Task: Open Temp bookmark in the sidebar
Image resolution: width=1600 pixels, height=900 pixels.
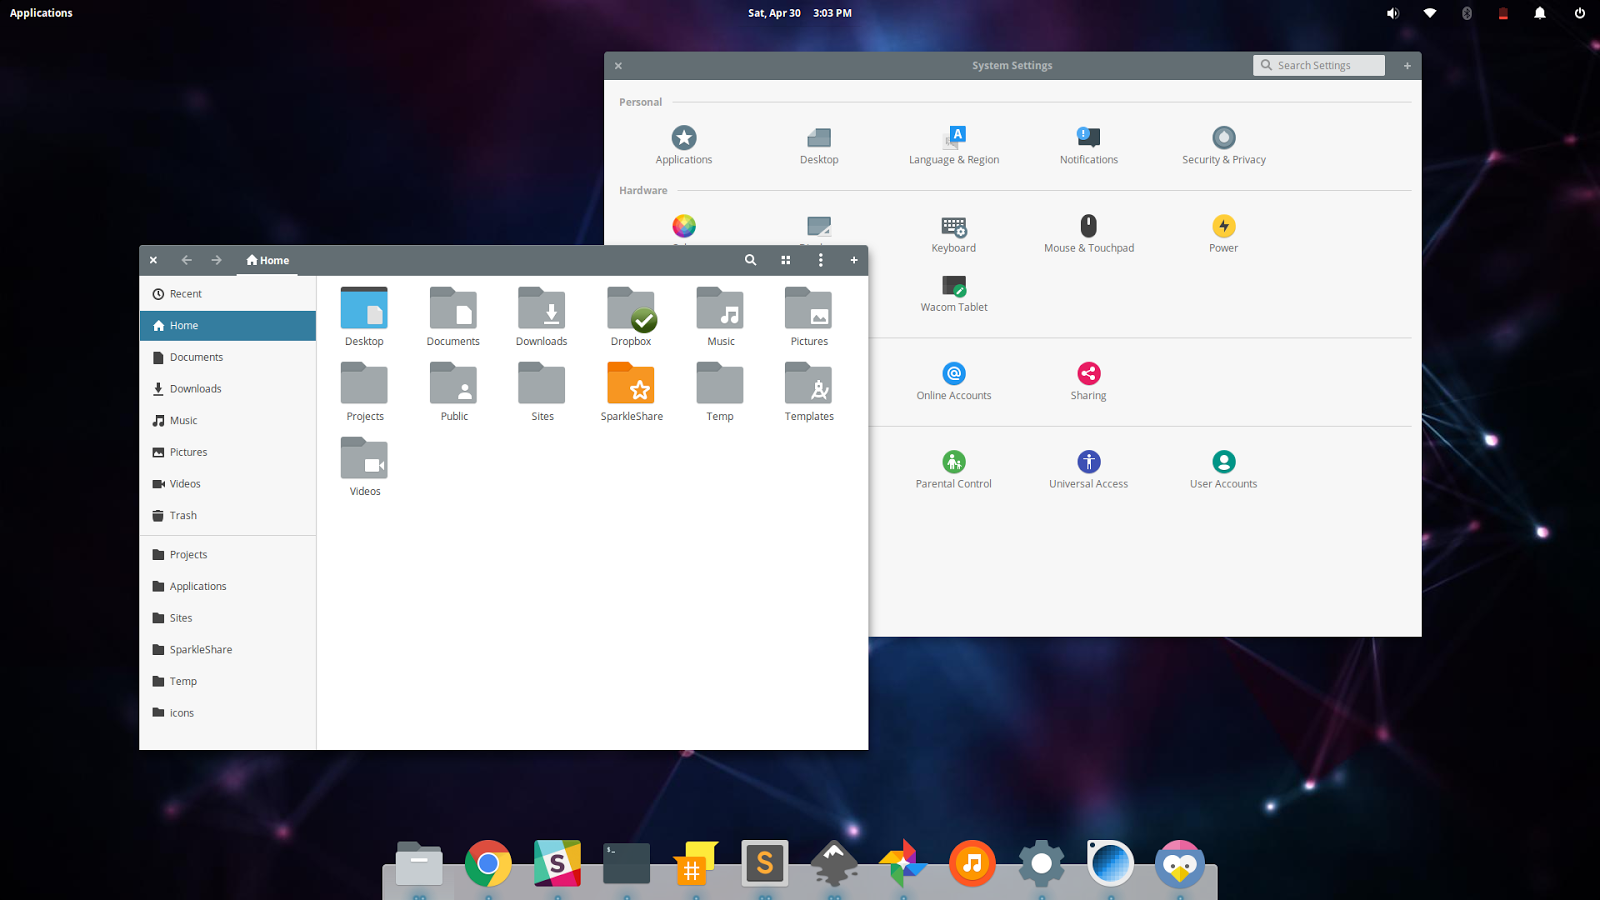Action: (x=228, y=682)
